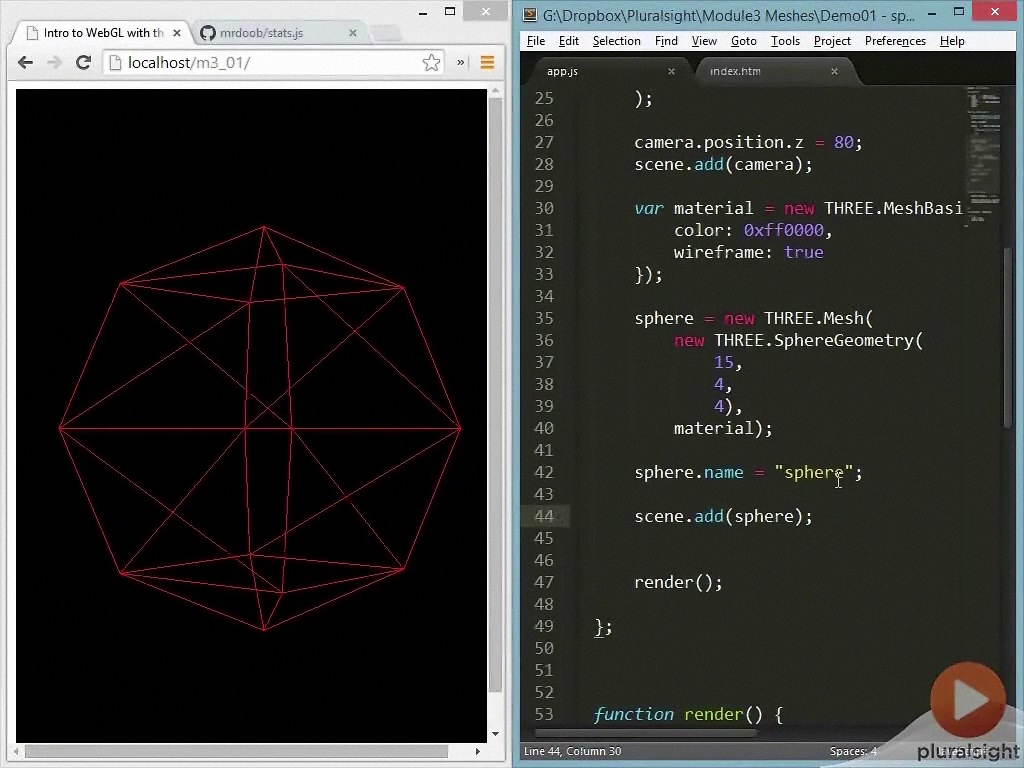Click the browser page vertical scrollbar

pyautogui.click(x=496, y=395)
